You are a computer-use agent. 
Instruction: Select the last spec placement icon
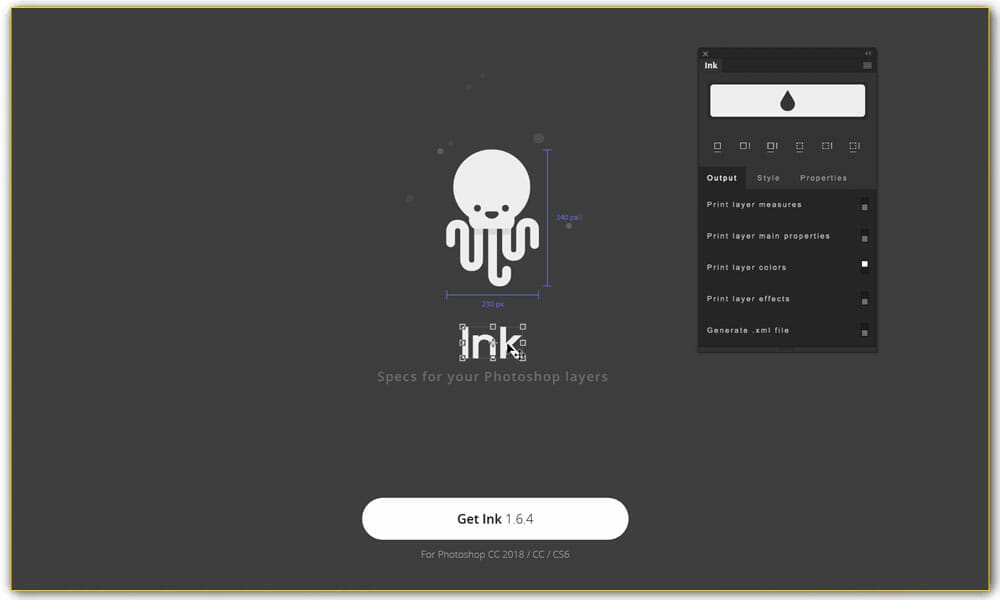854,145
